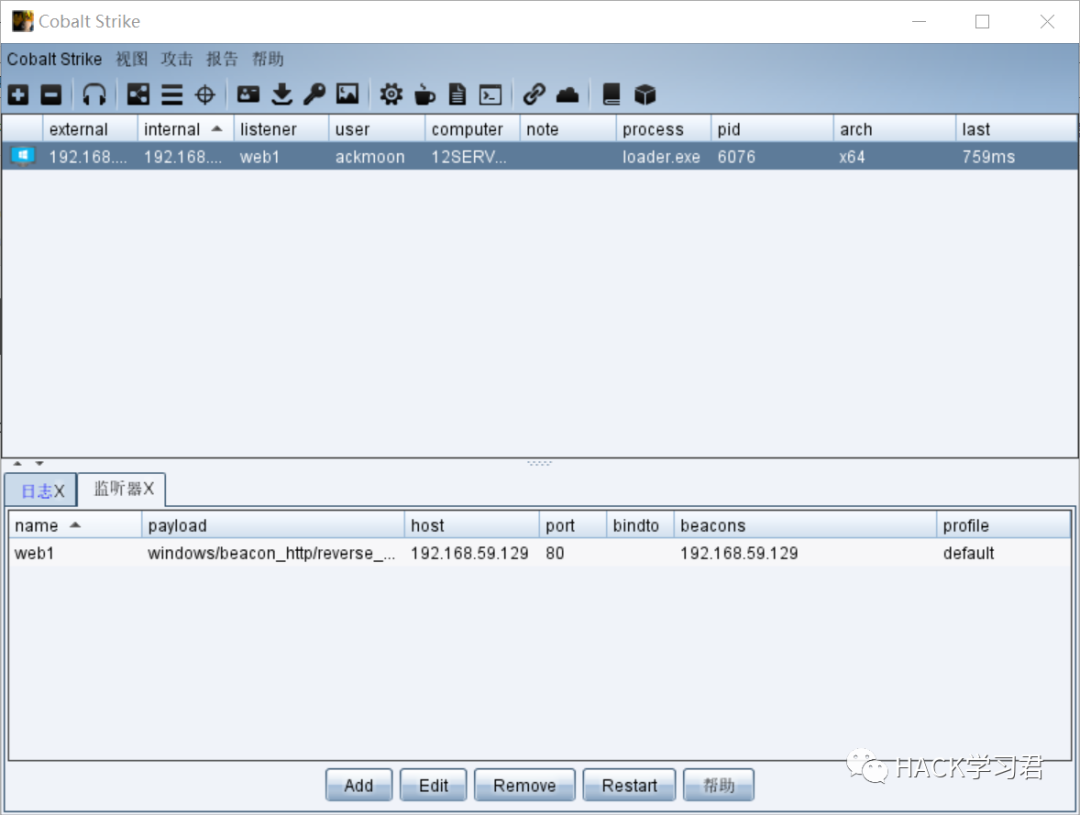
Task: Sort sessions by arch column header
Action: [895, 129]
